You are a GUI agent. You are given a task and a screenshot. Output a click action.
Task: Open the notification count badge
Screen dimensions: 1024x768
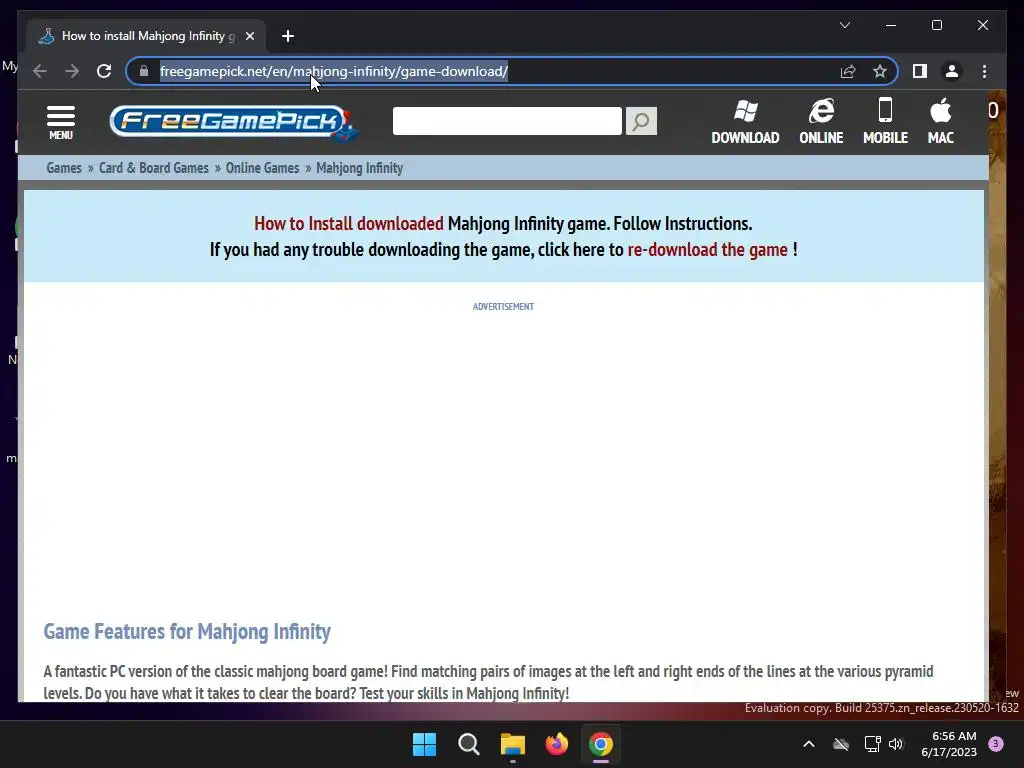click(x=996, y=744)
